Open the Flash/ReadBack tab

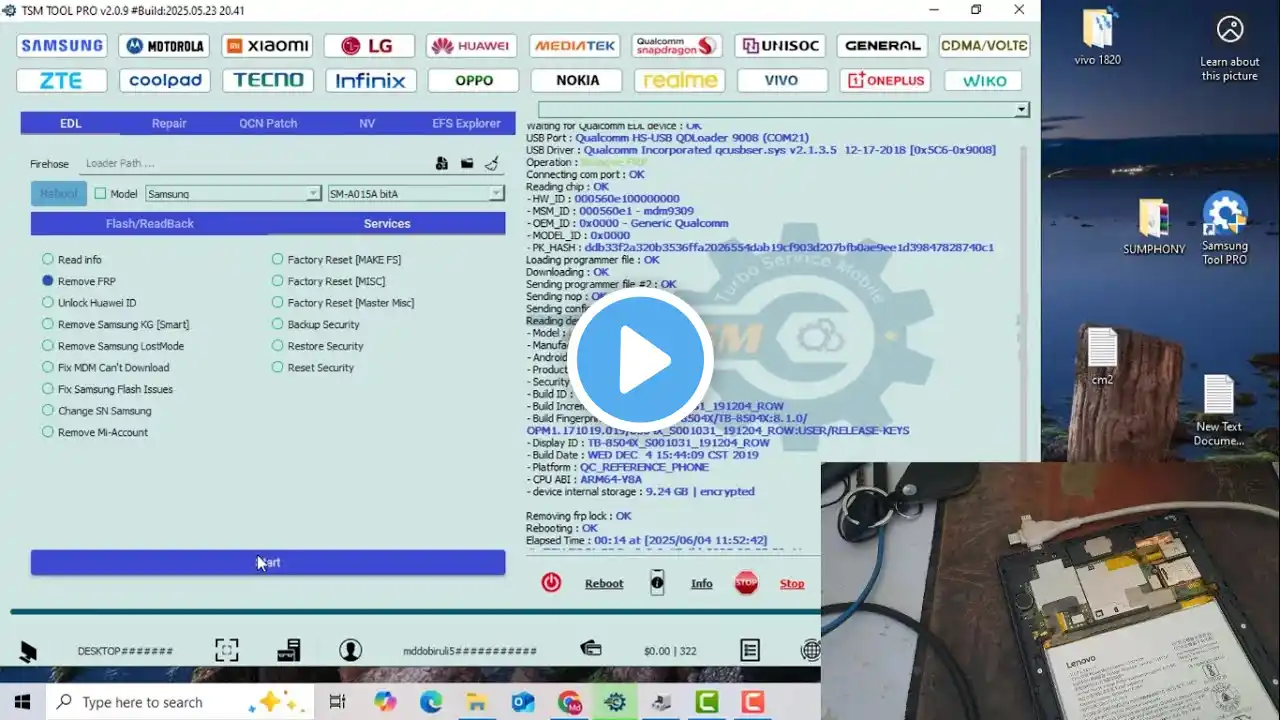pyautogui.click(x=150, y=223)
